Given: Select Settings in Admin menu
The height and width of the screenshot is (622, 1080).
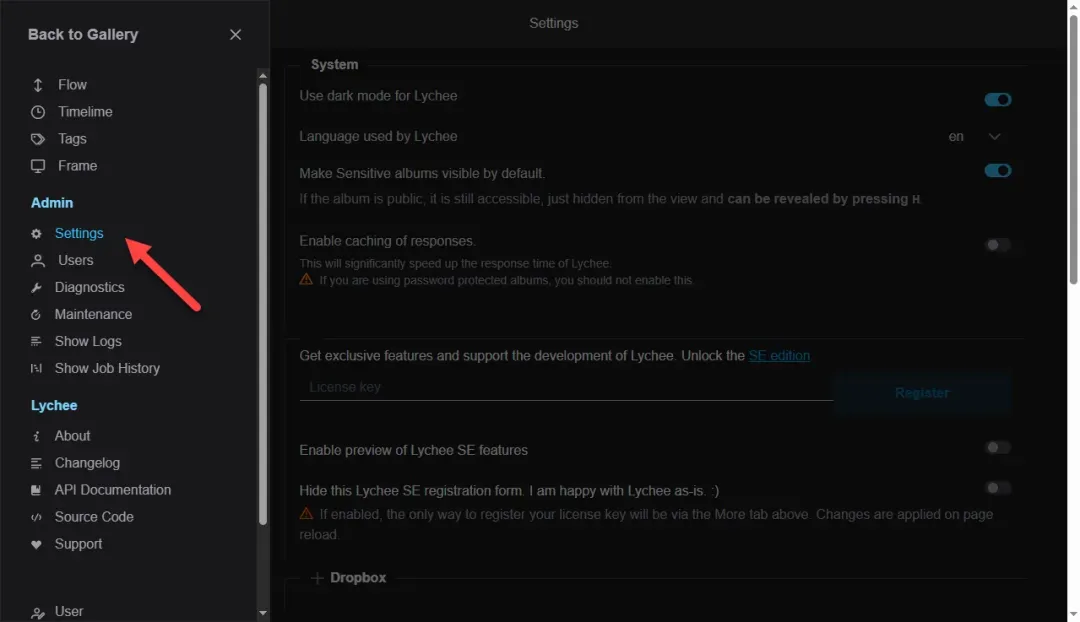Looking at the screenshot, I should coord(79,234).
